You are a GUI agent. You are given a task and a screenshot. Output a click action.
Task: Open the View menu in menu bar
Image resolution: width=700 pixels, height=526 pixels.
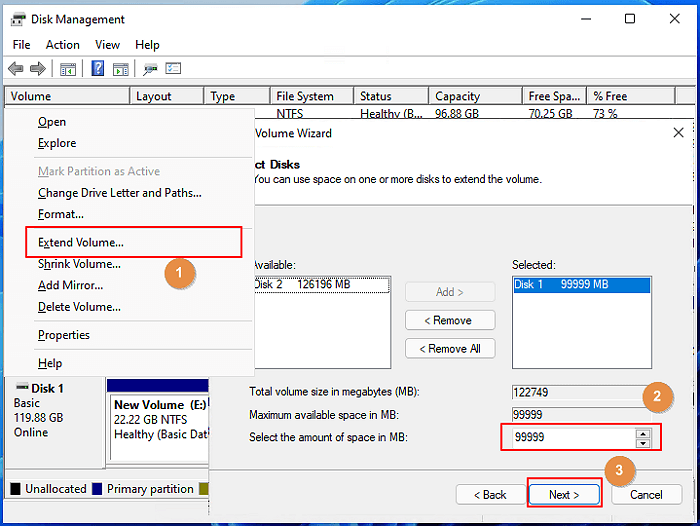tap(107, 45)
